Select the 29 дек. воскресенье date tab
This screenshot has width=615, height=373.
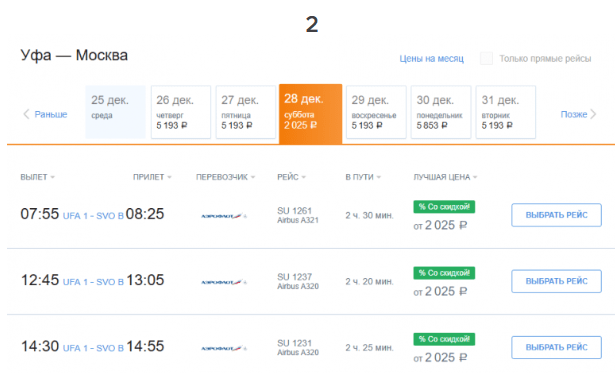click(x=376, y=112)
